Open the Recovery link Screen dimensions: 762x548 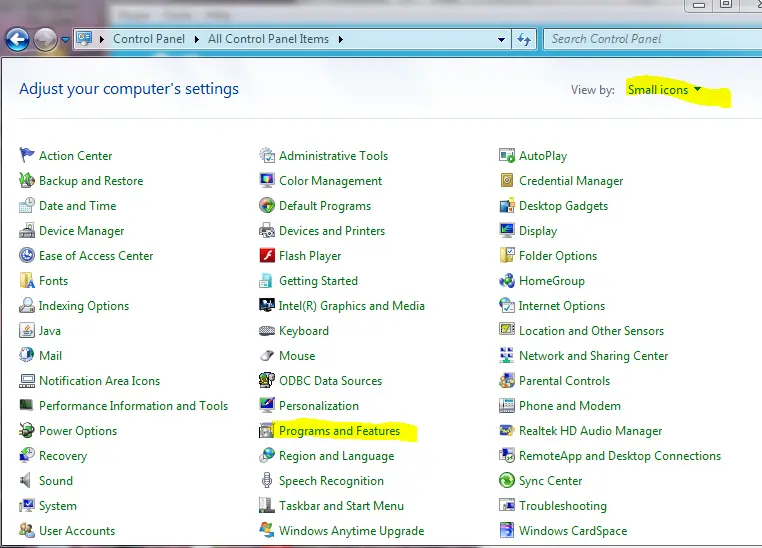(63, 456)
